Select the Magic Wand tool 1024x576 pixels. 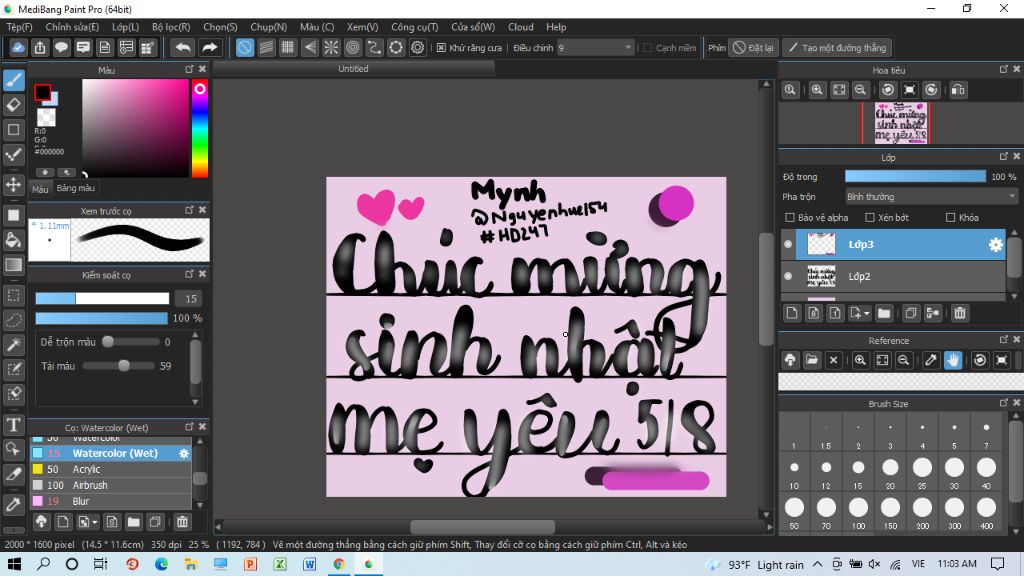tap(14, 345)
